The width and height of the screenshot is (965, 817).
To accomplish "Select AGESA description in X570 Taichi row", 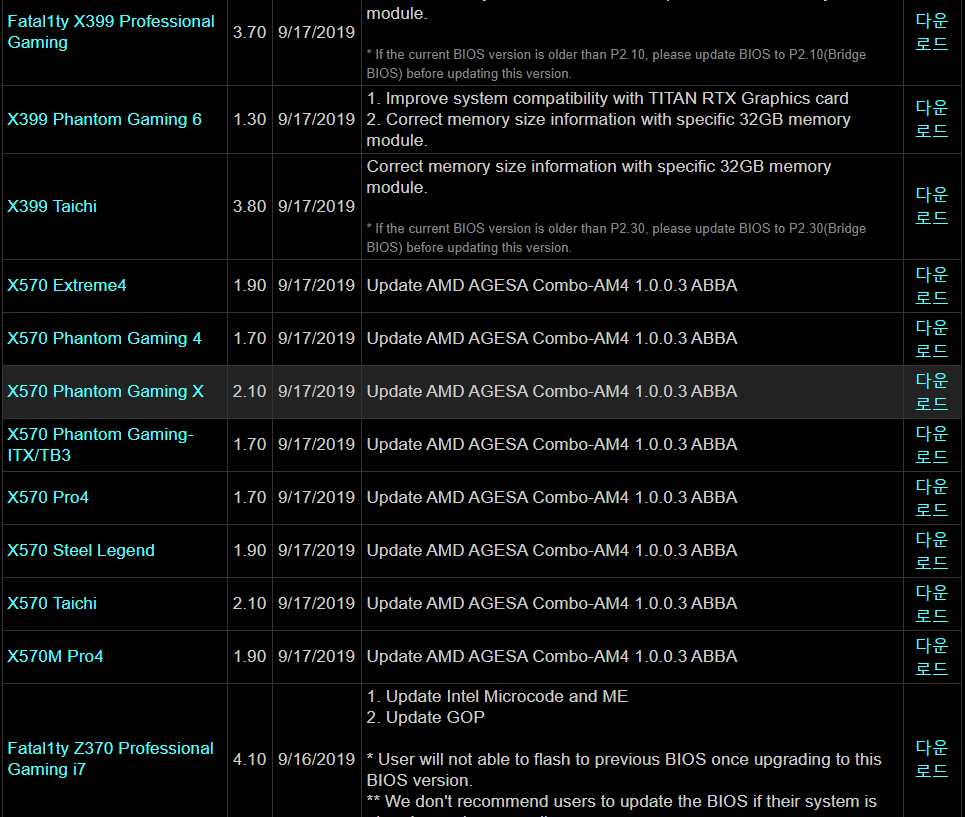I will pyautogui.click(x=551, y=603).
